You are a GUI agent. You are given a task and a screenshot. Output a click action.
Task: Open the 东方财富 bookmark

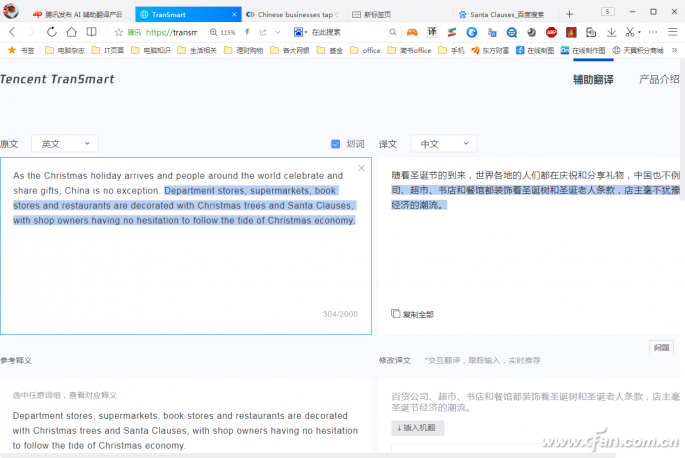pyautogui.click(x=490, y=50)
